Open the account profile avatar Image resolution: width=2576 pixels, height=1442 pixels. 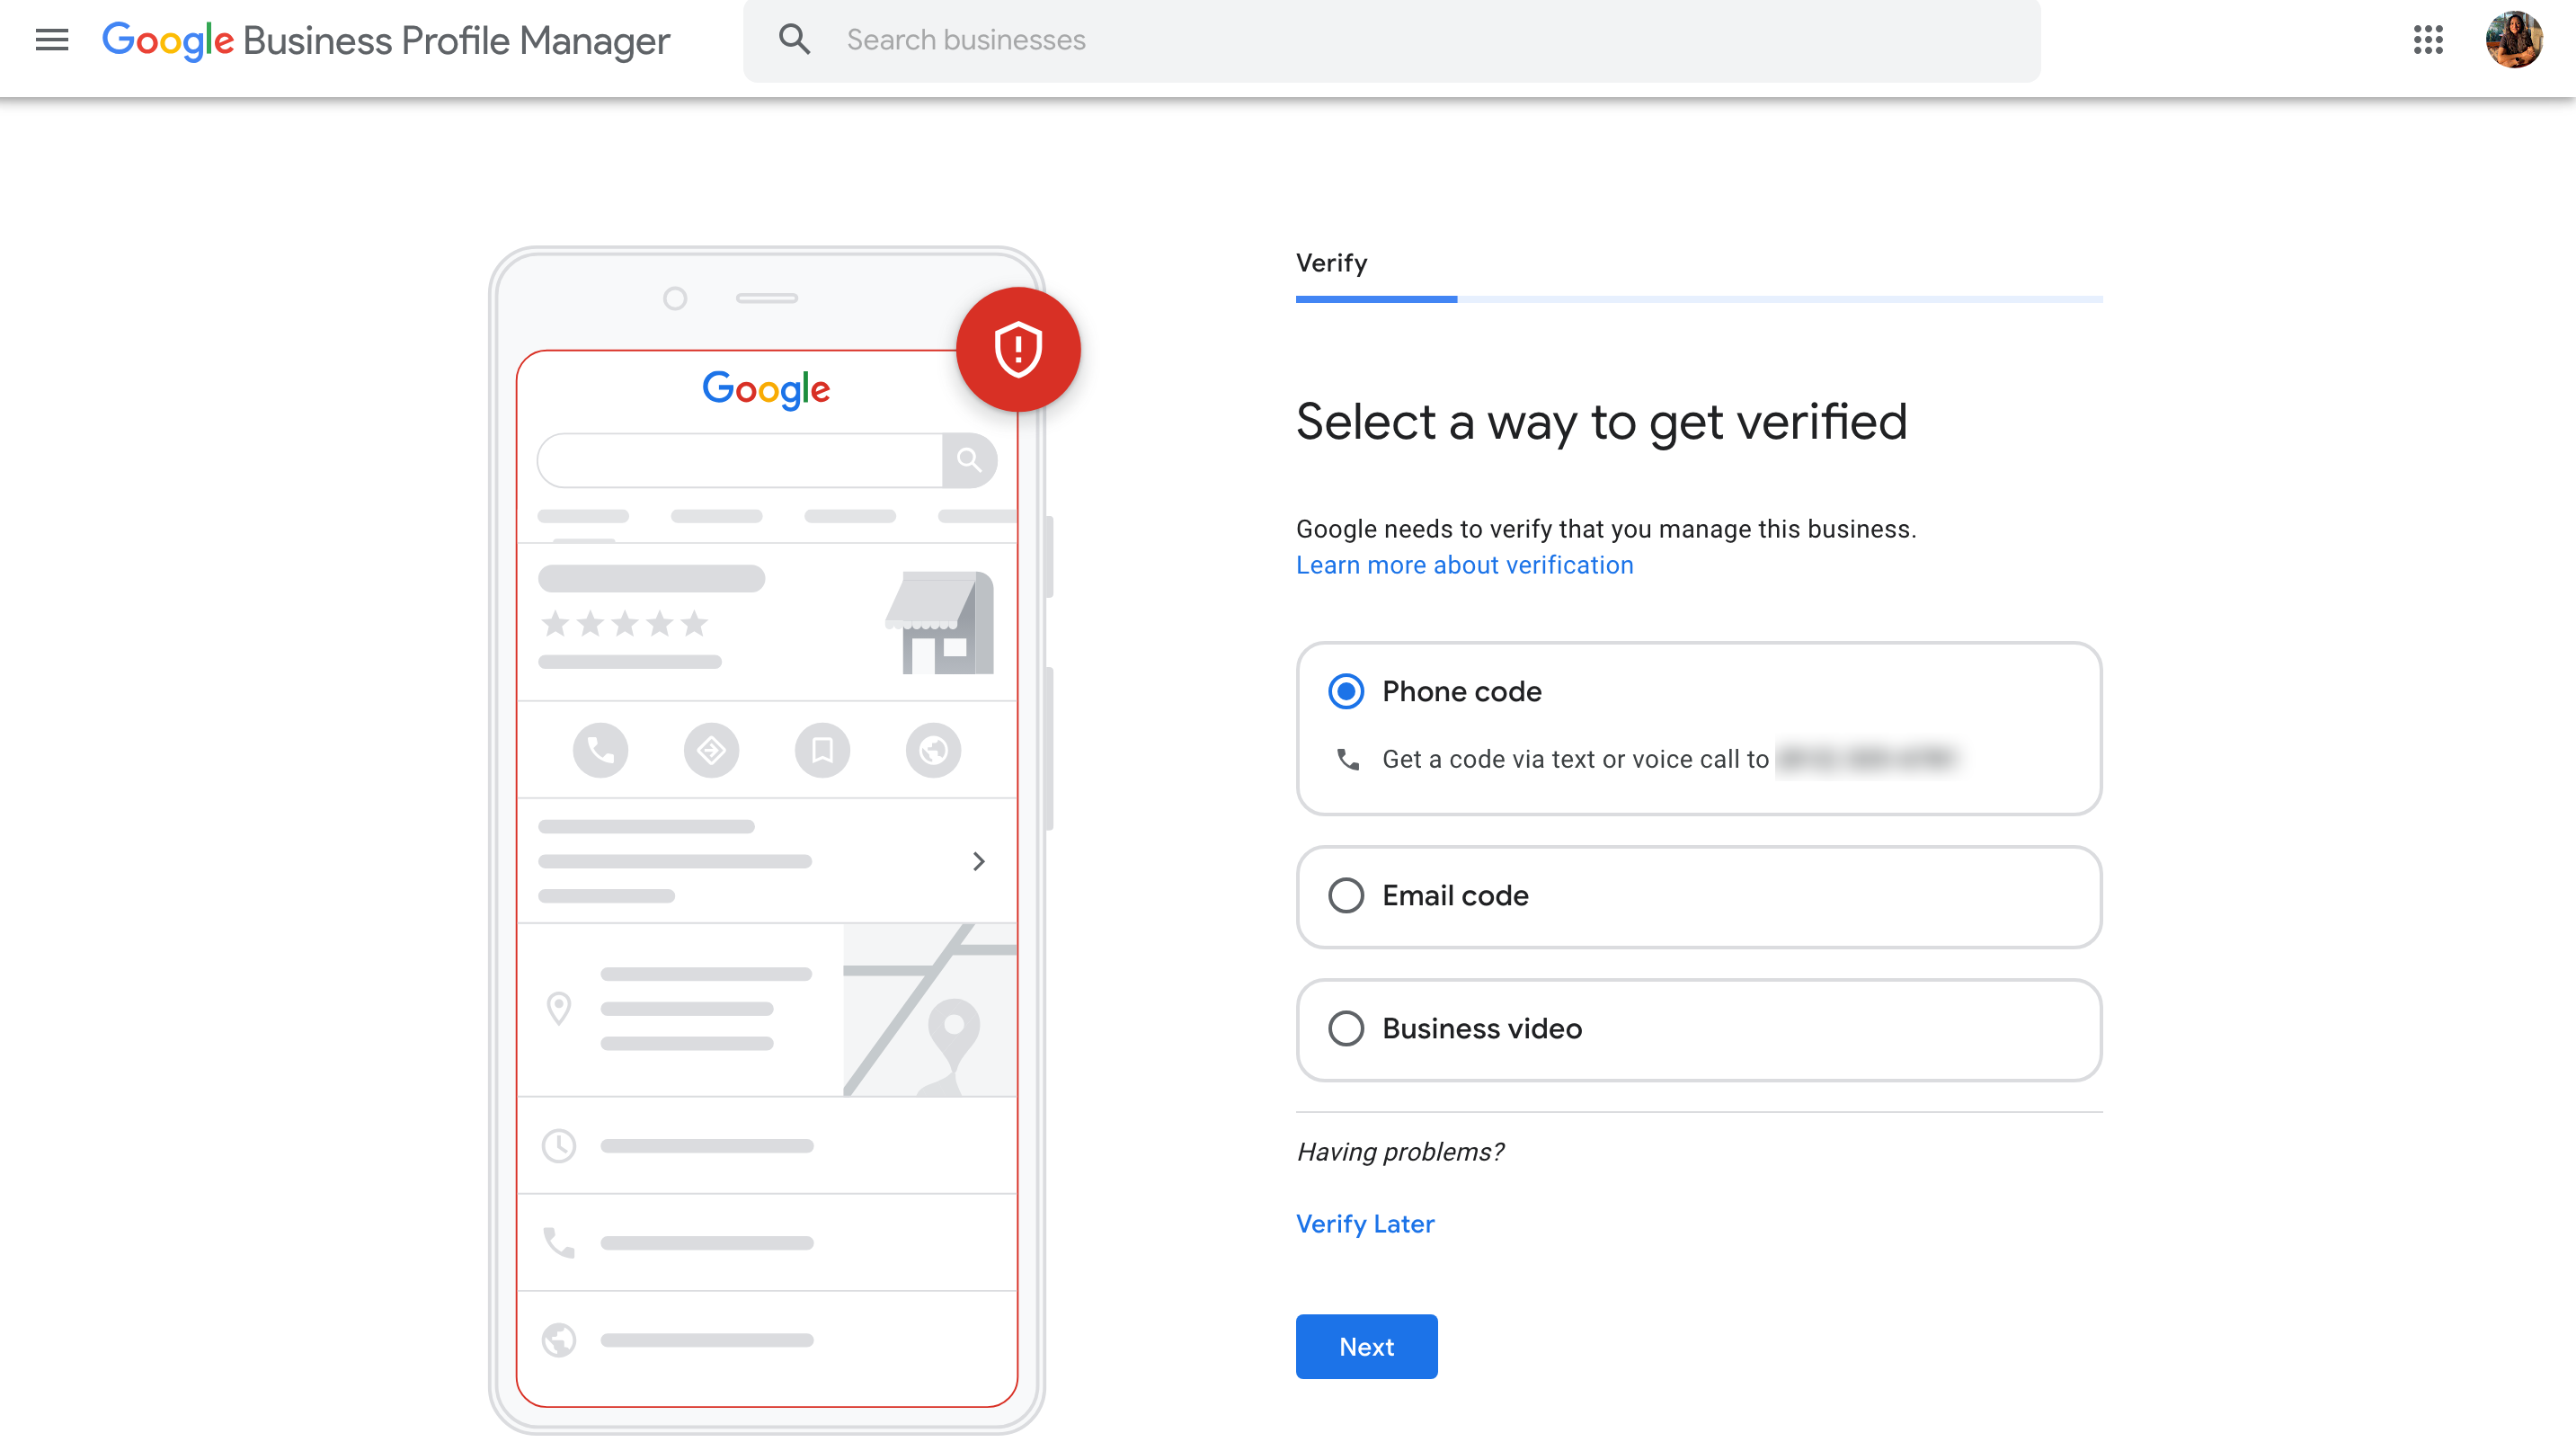pyautogui.click(x=2514, y=40)
